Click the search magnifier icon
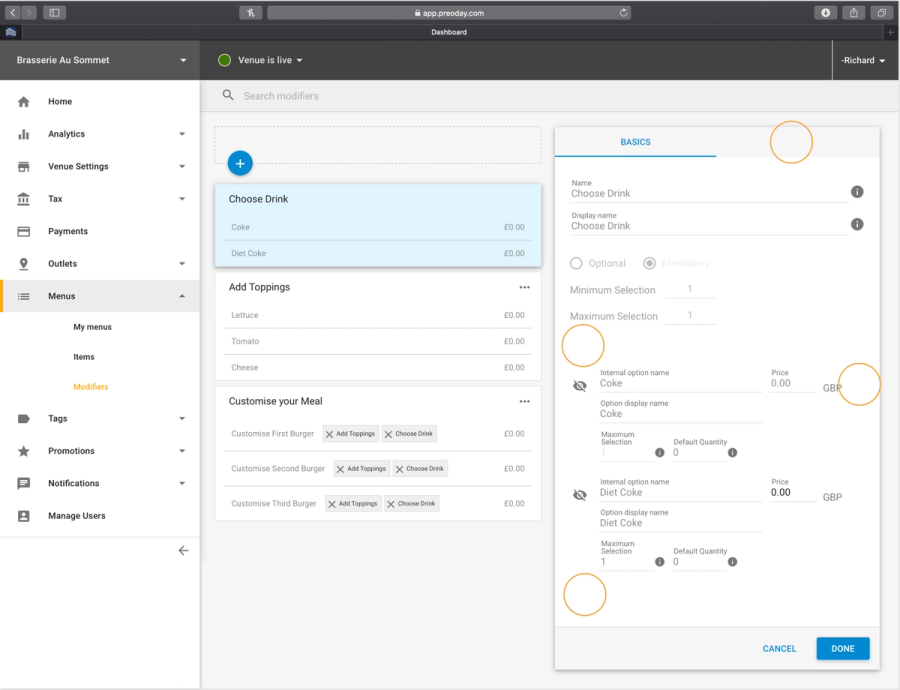The image size is (900, 690). click(228, 95)
